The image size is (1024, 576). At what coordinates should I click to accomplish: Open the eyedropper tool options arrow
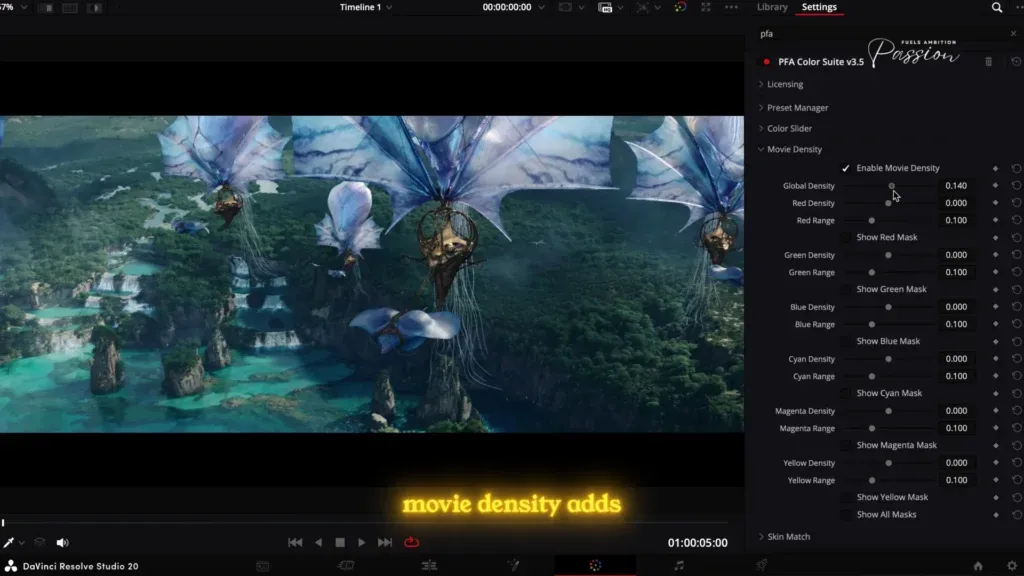pyautogui.click(x=22, y=543)
